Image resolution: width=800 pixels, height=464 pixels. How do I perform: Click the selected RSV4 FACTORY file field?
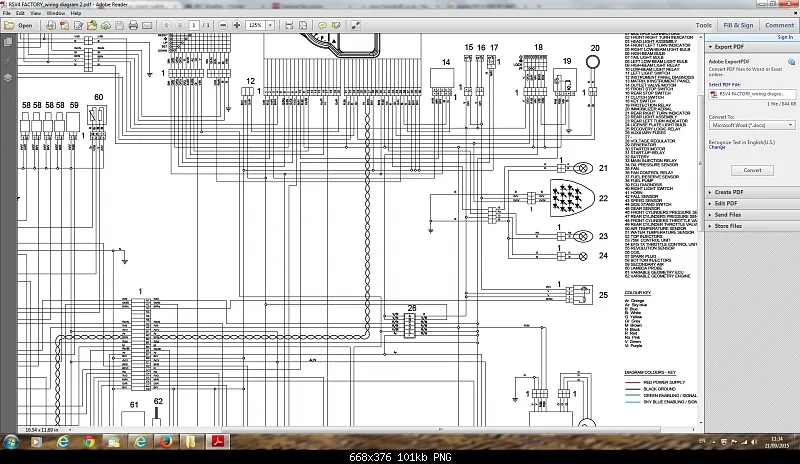pyautogui.click(x=753, y=94)
